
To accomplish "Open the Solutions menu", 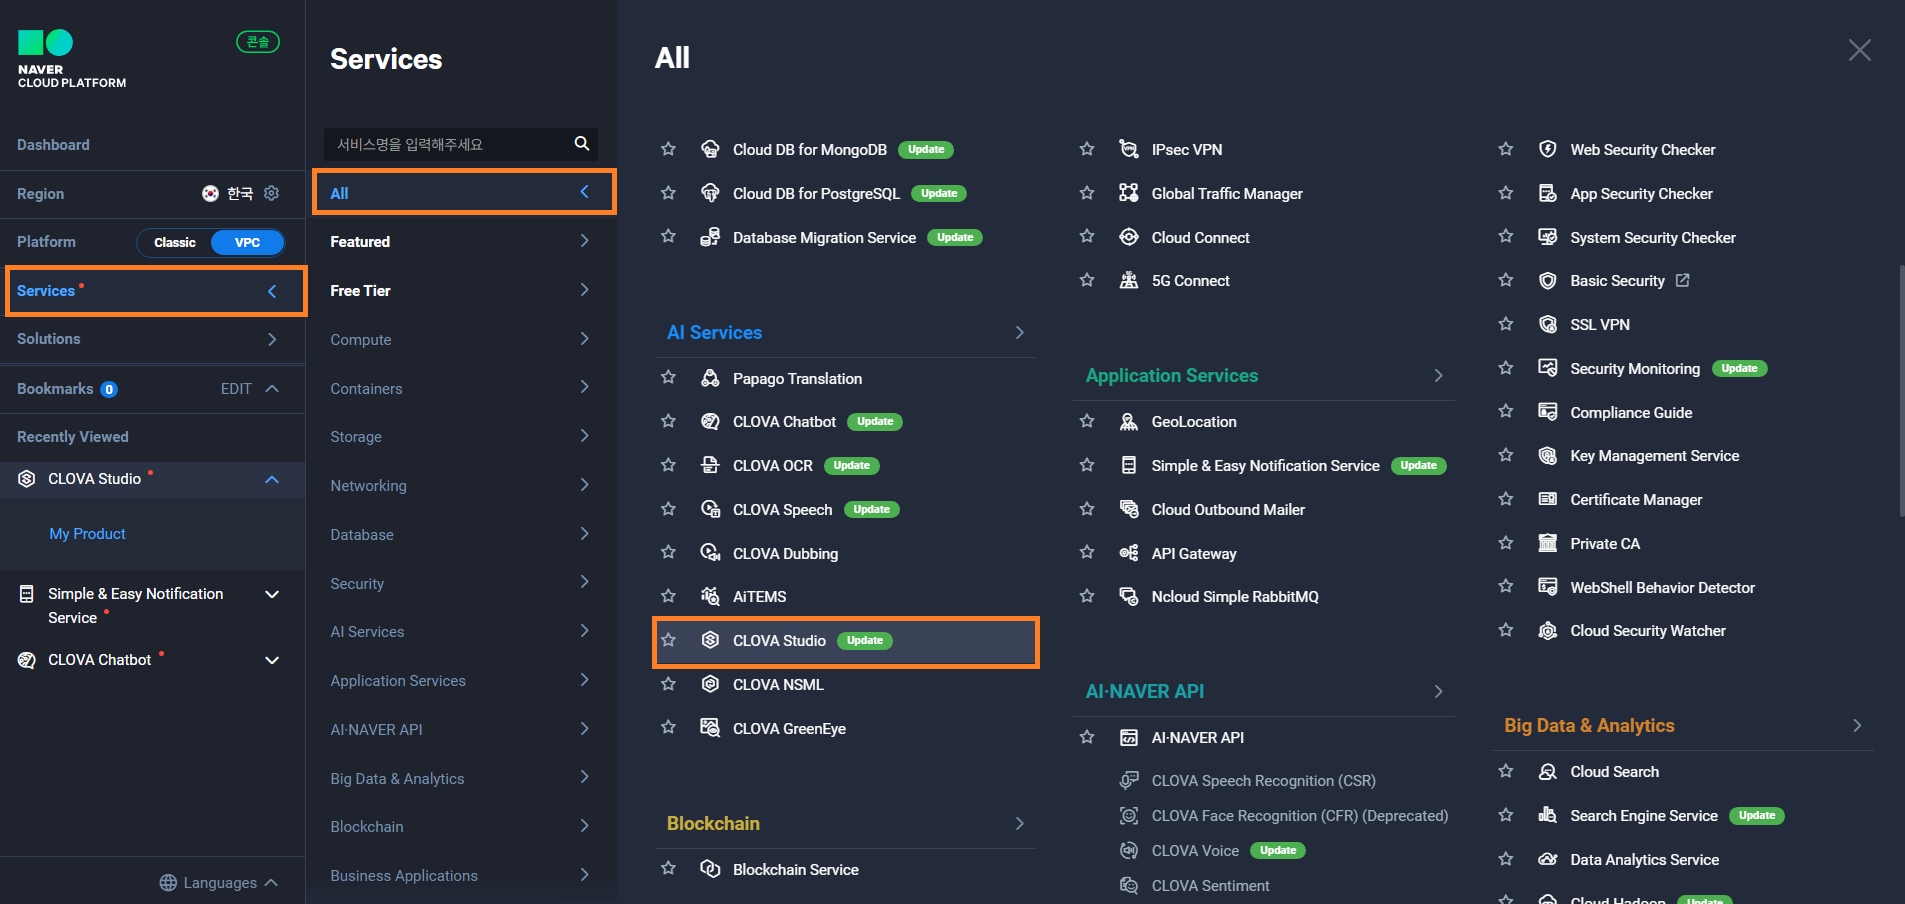I will tap(152, 339).
